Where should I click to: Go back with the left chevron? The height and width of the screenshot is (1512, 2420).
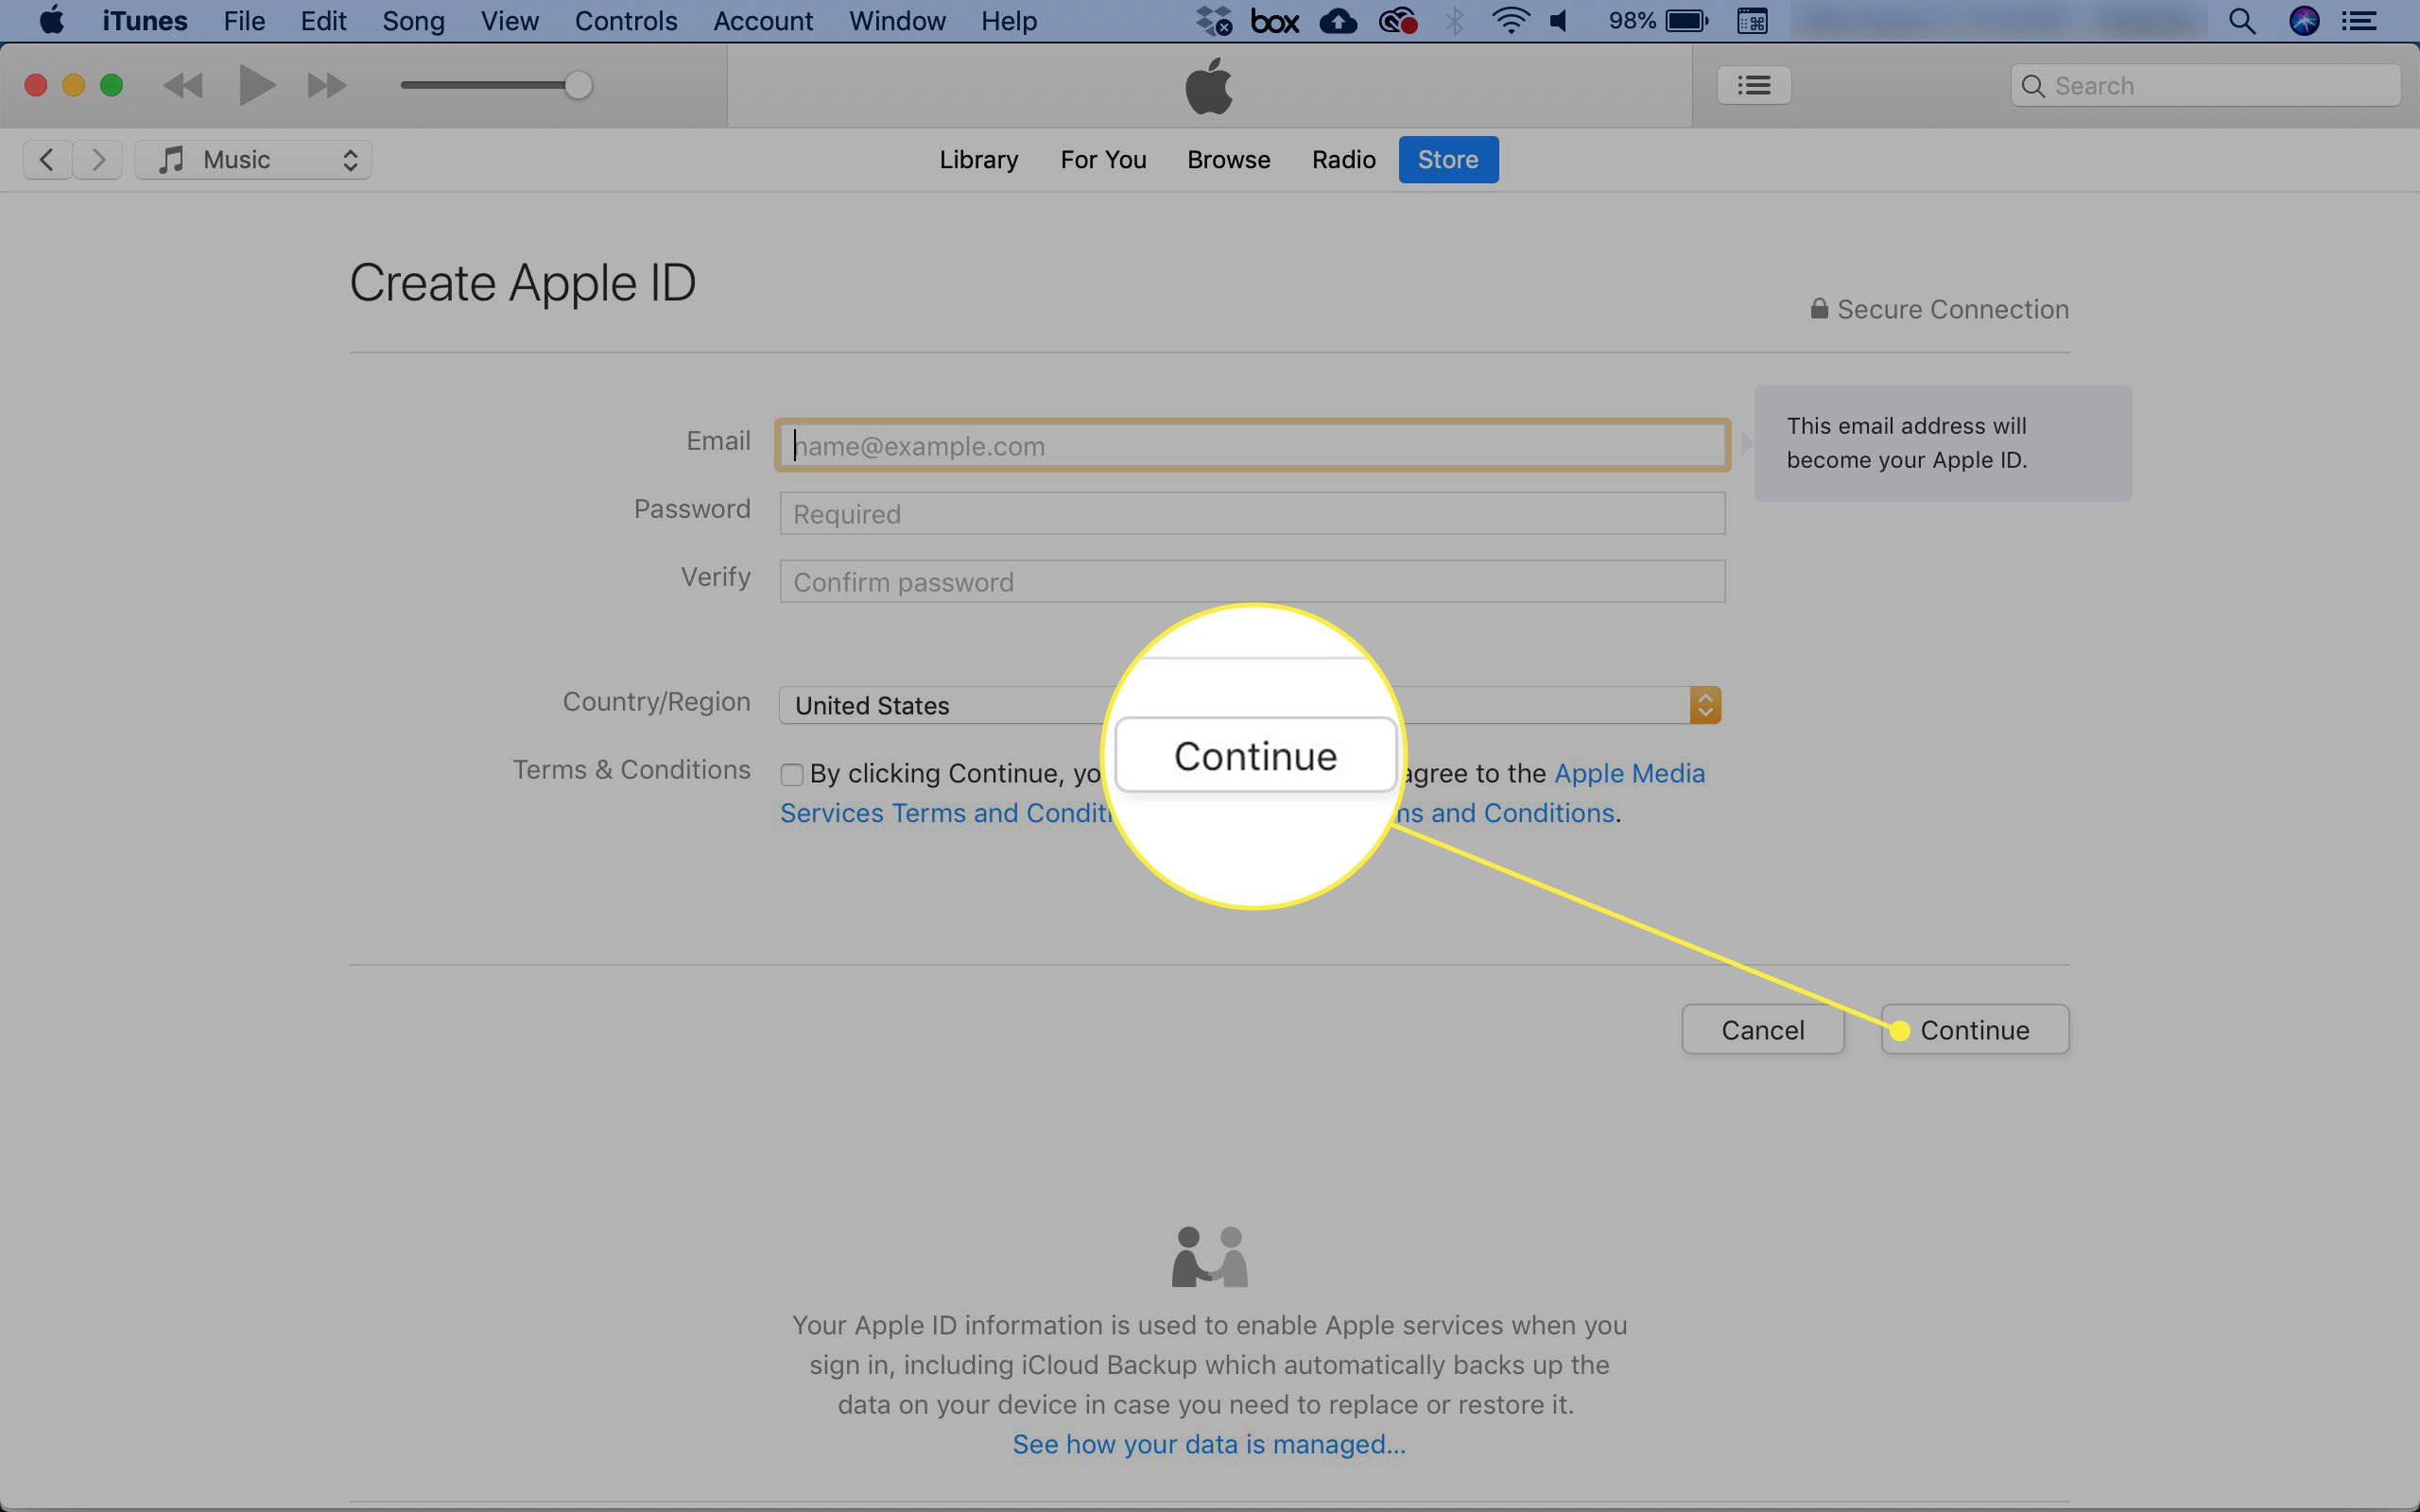47,160
